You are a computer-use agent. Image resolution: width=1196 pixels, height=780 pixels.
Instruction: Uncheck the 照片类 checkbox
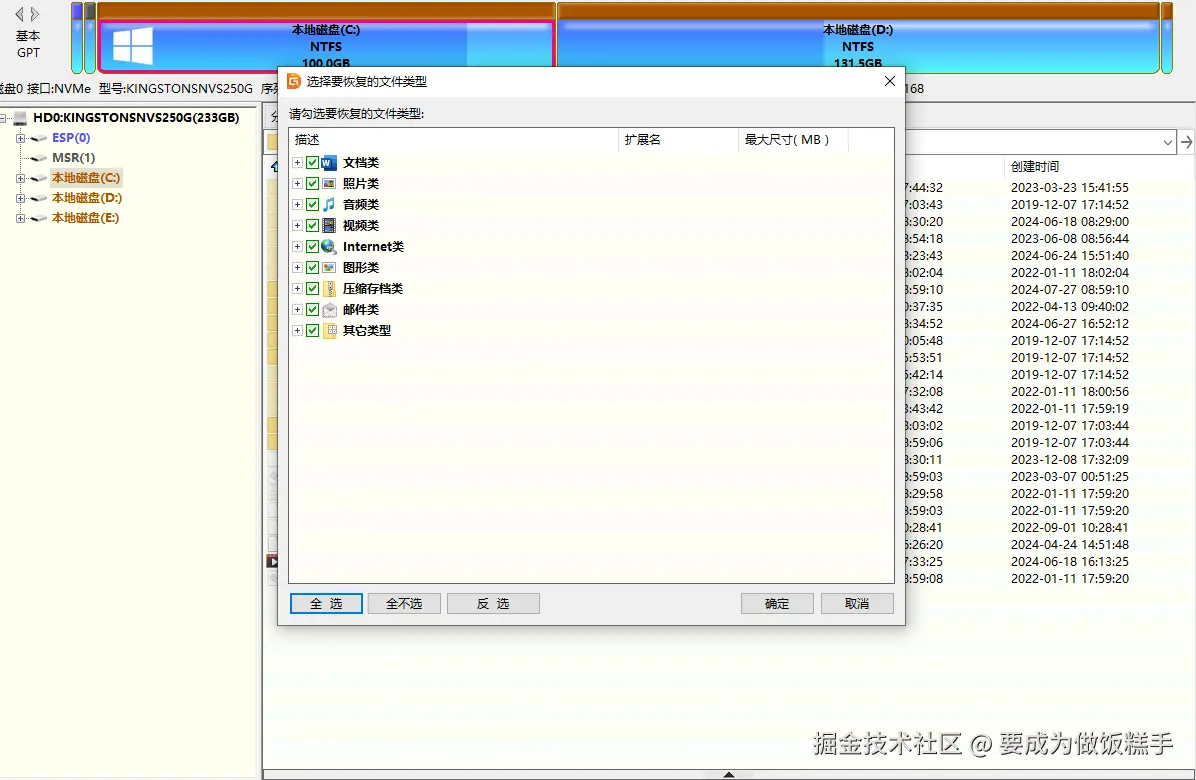pos(313,183)
